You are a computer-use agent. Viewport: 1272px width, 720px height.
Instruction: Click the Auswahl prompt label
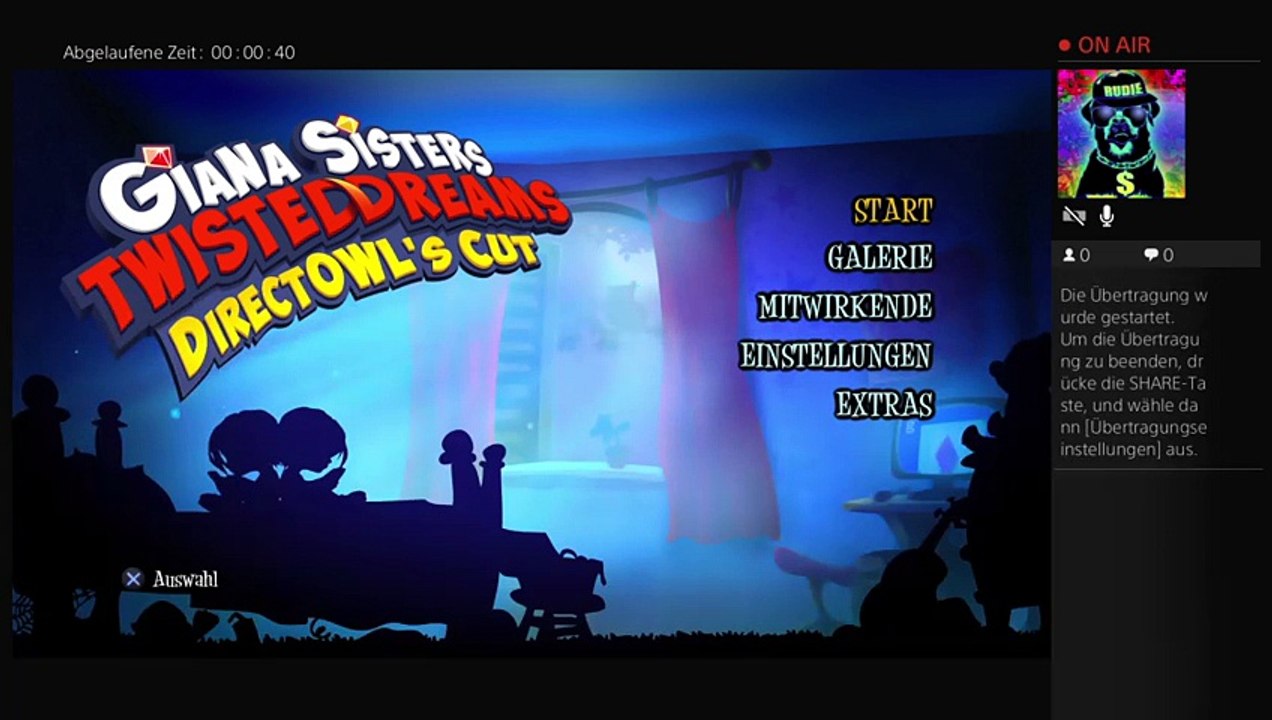(185, 579)
